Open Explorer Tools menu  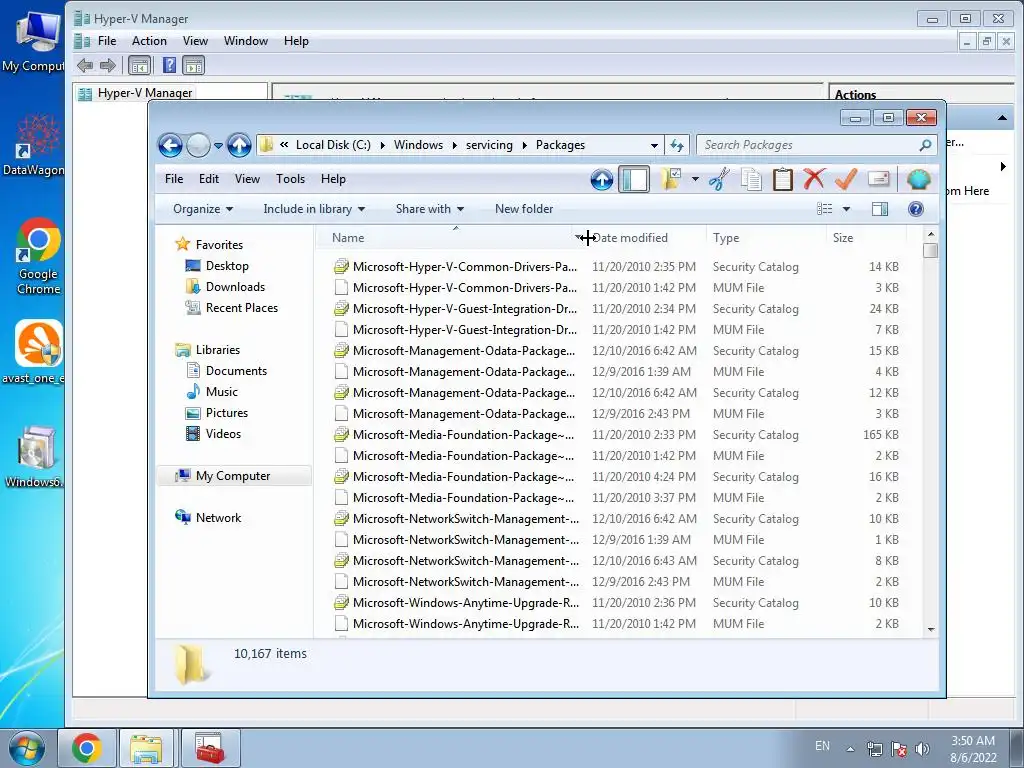coord(291,179)
